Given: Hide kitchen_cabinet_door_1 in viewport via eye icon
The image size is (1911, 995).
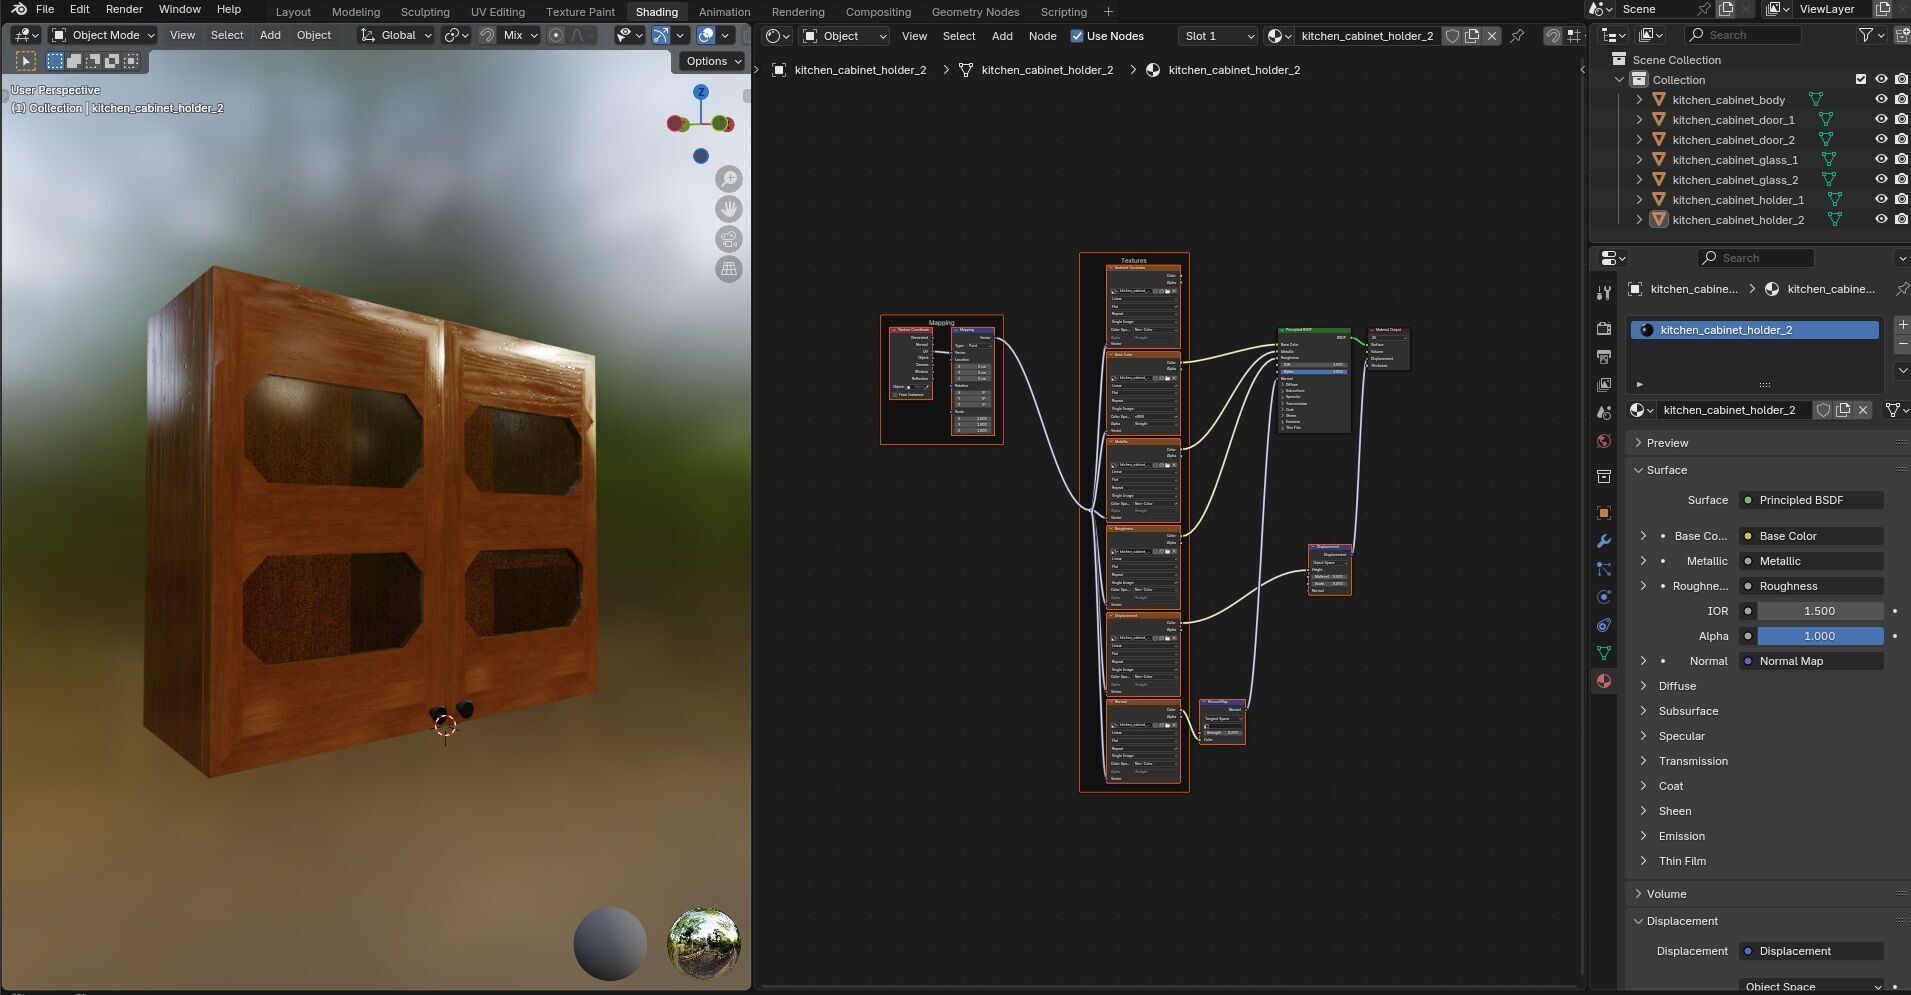Looking at the screenshot, I should coord(1880,120).
